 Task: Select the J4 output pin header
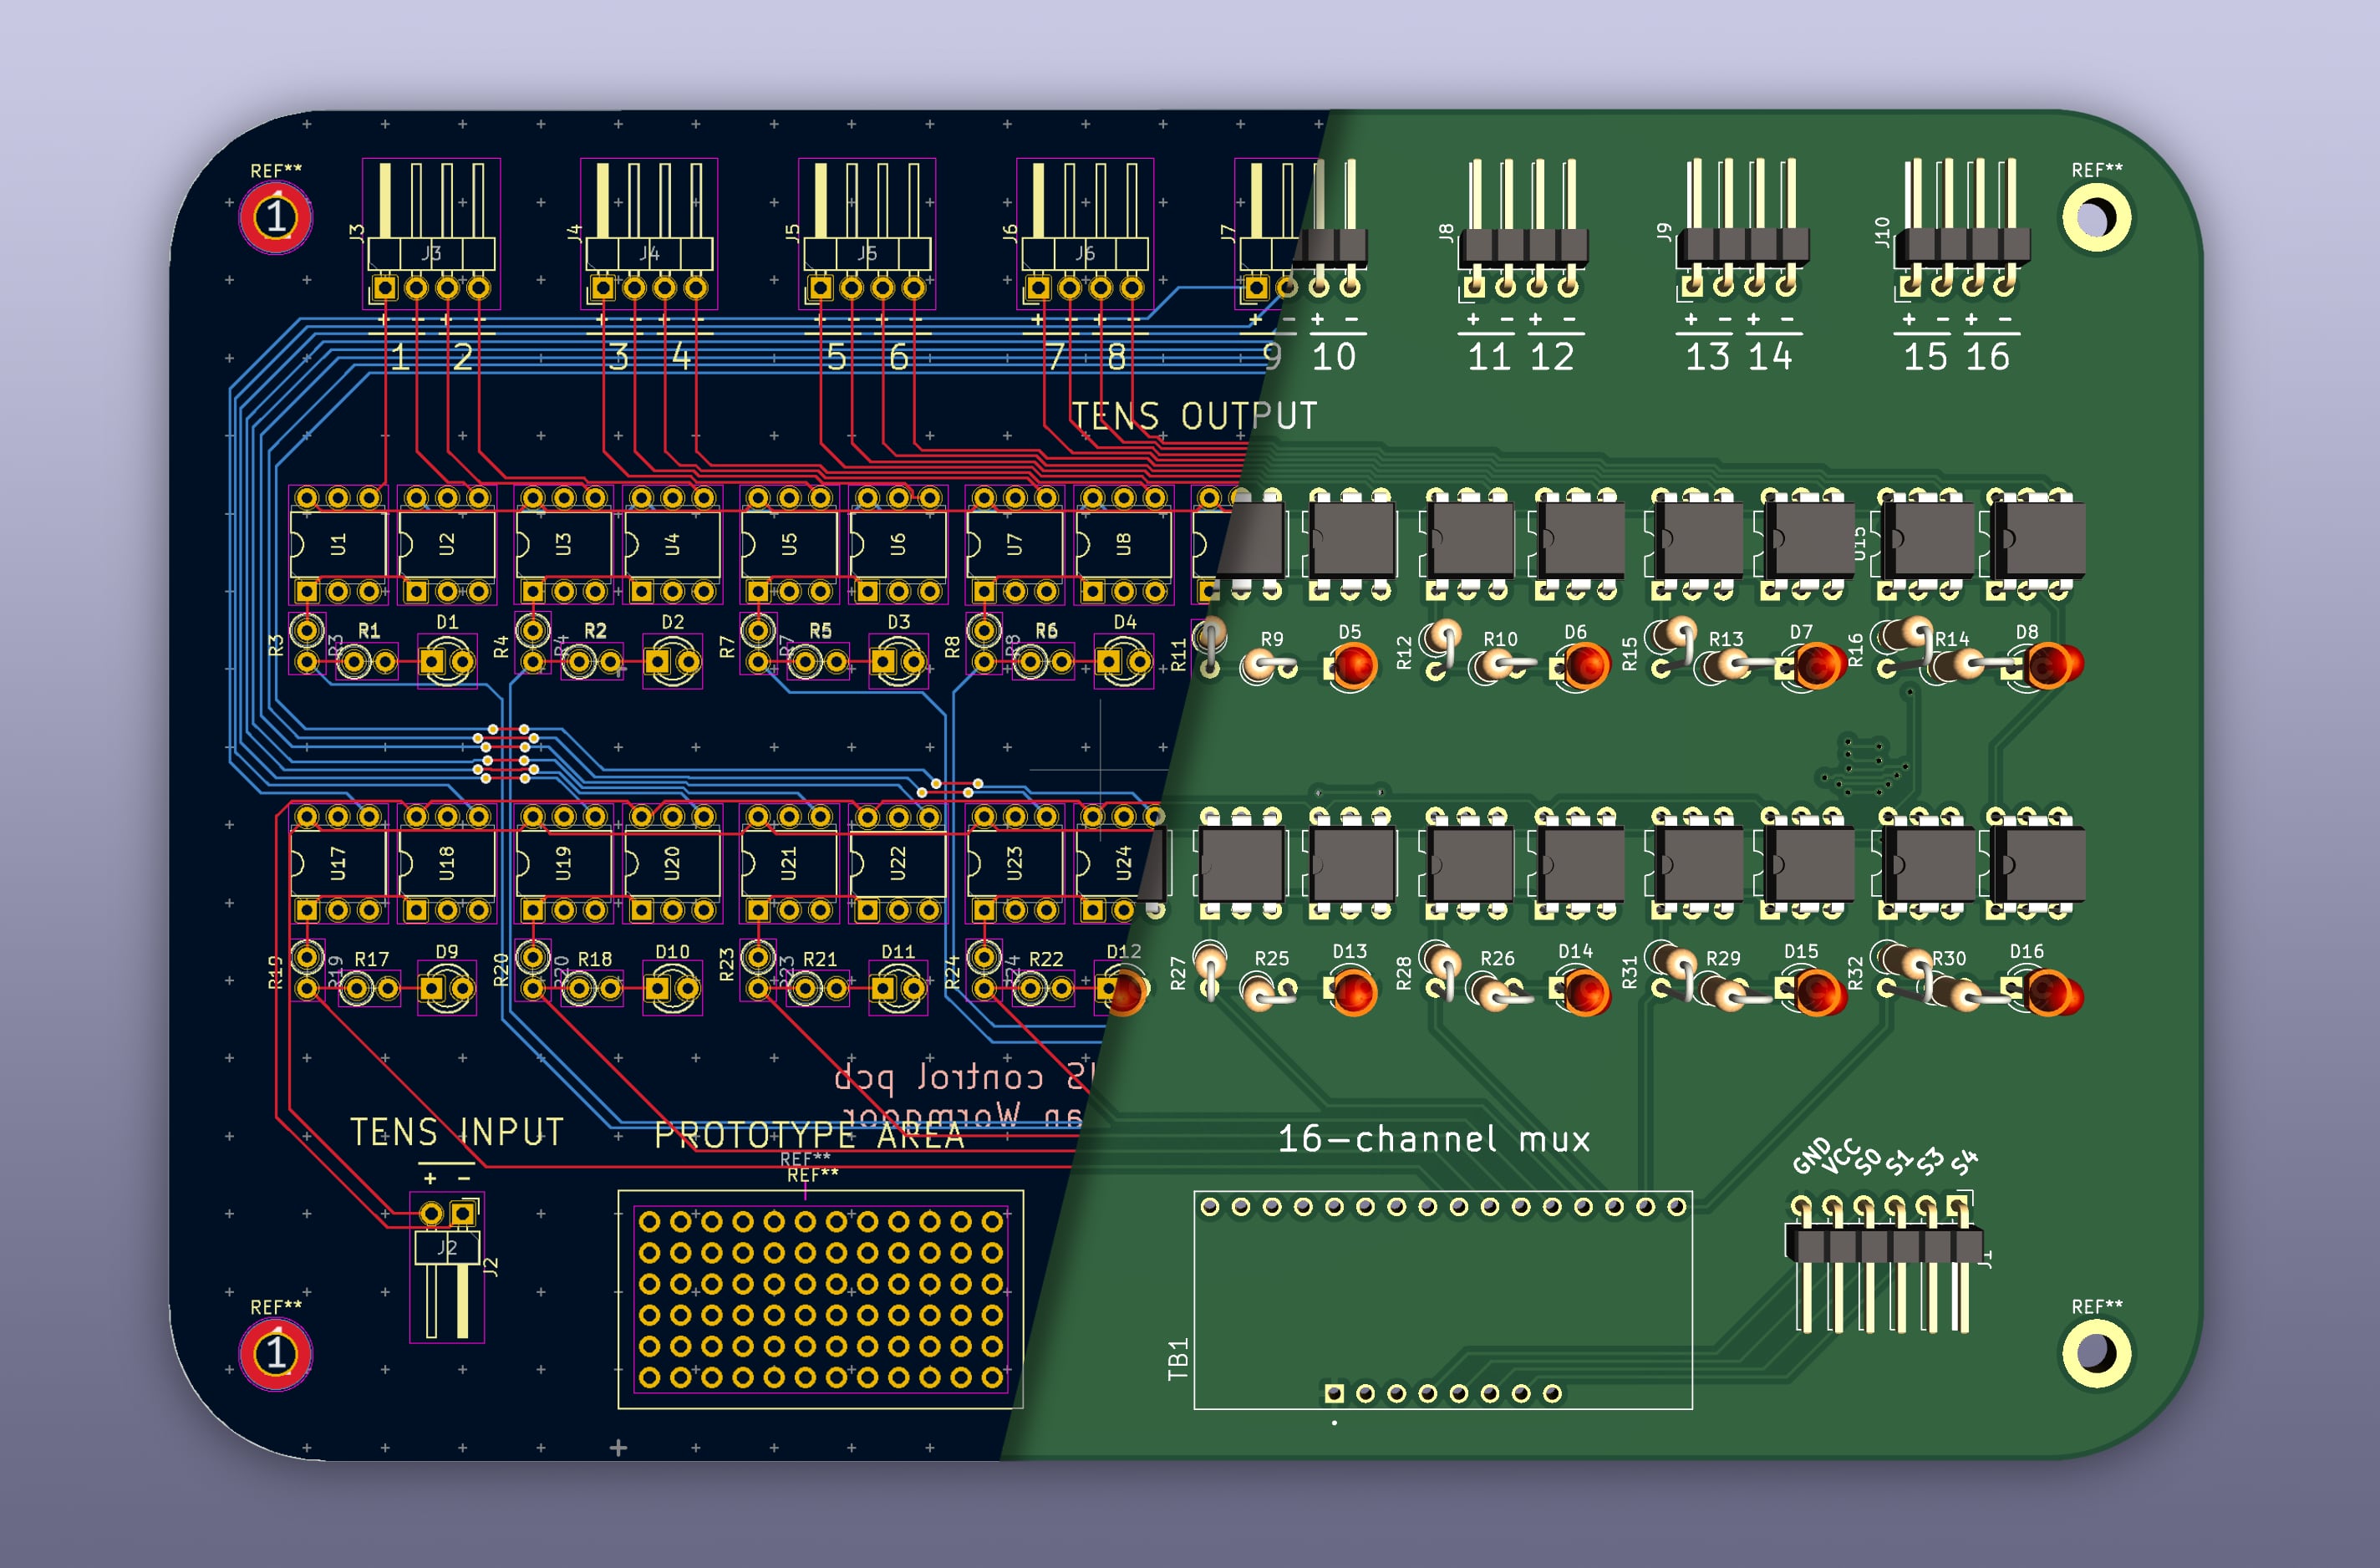pyautogui.click(x=649, y=233)
